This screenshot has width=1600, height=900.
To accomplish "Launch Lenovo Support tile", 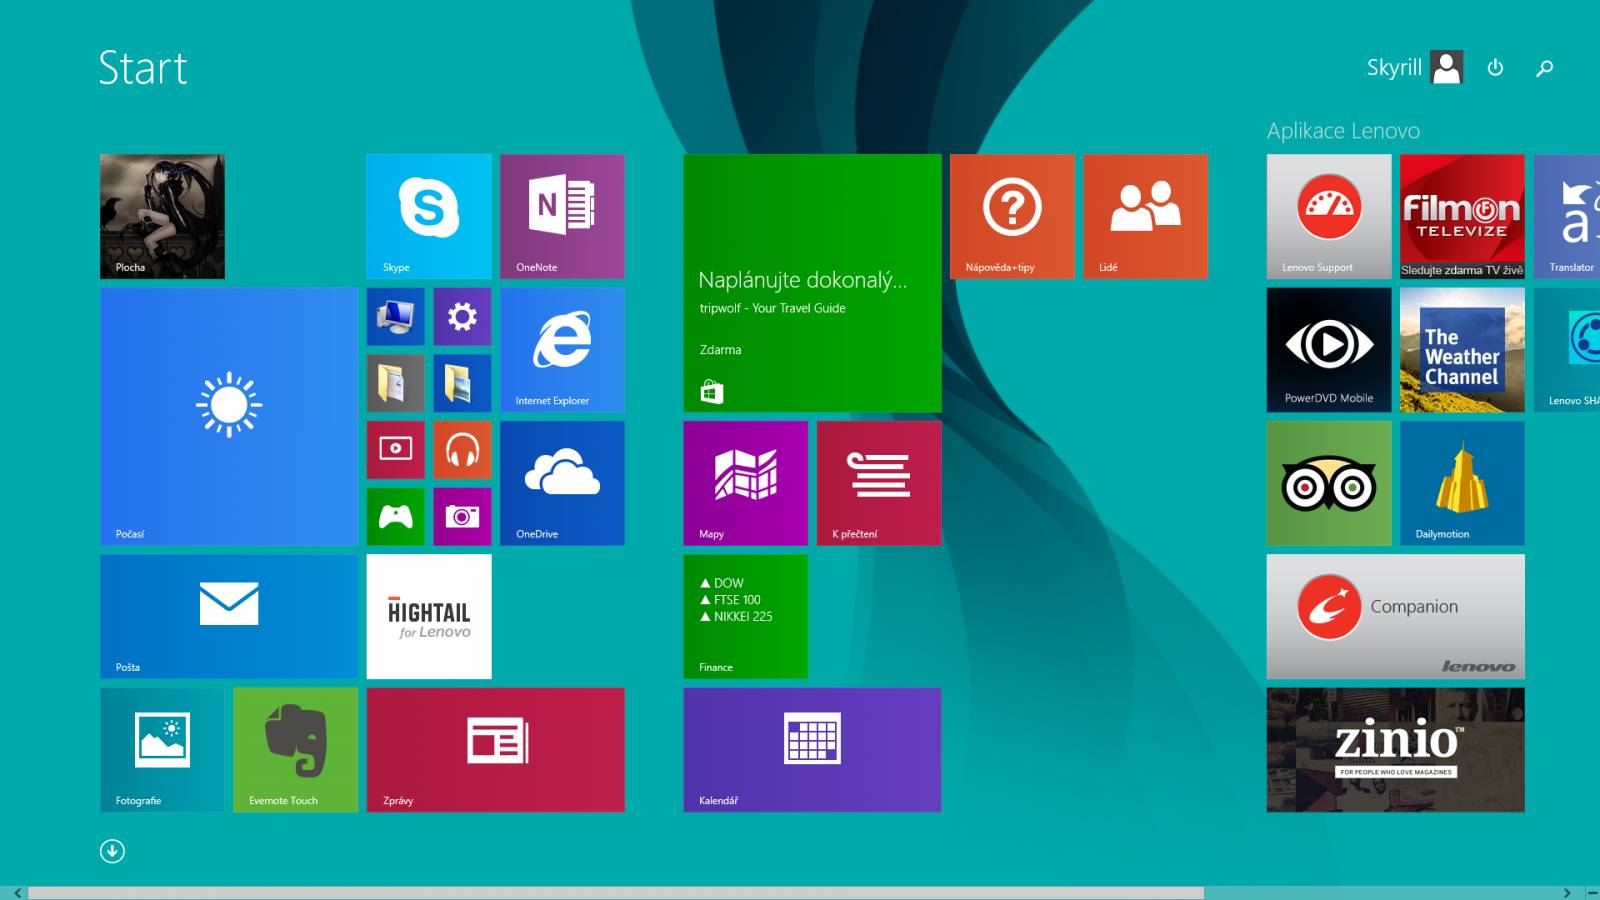I will tap(1329, 216).
